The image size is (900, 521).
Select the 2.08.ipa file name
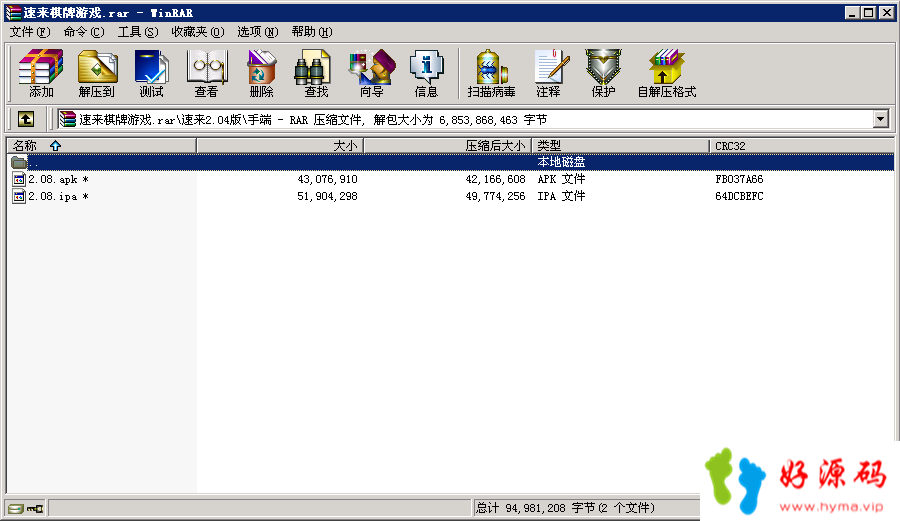[x=59, y=196]
